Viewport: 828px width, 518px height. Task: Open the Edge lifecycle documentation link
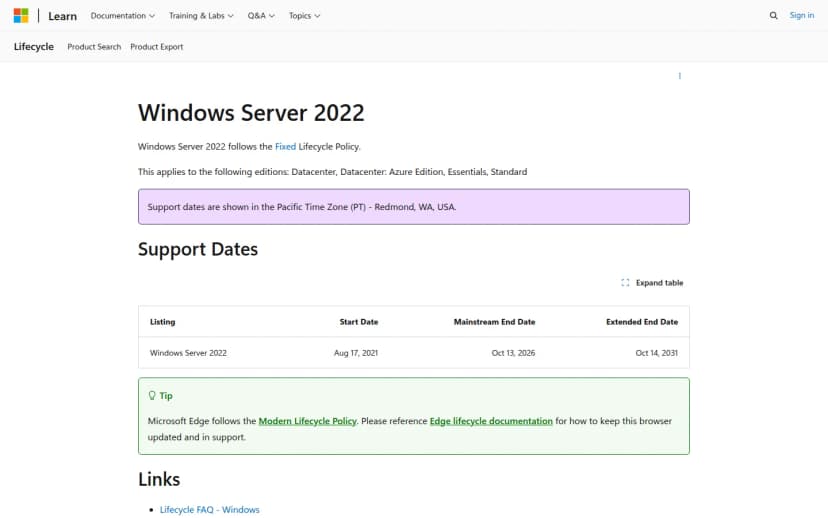[491, 421]
